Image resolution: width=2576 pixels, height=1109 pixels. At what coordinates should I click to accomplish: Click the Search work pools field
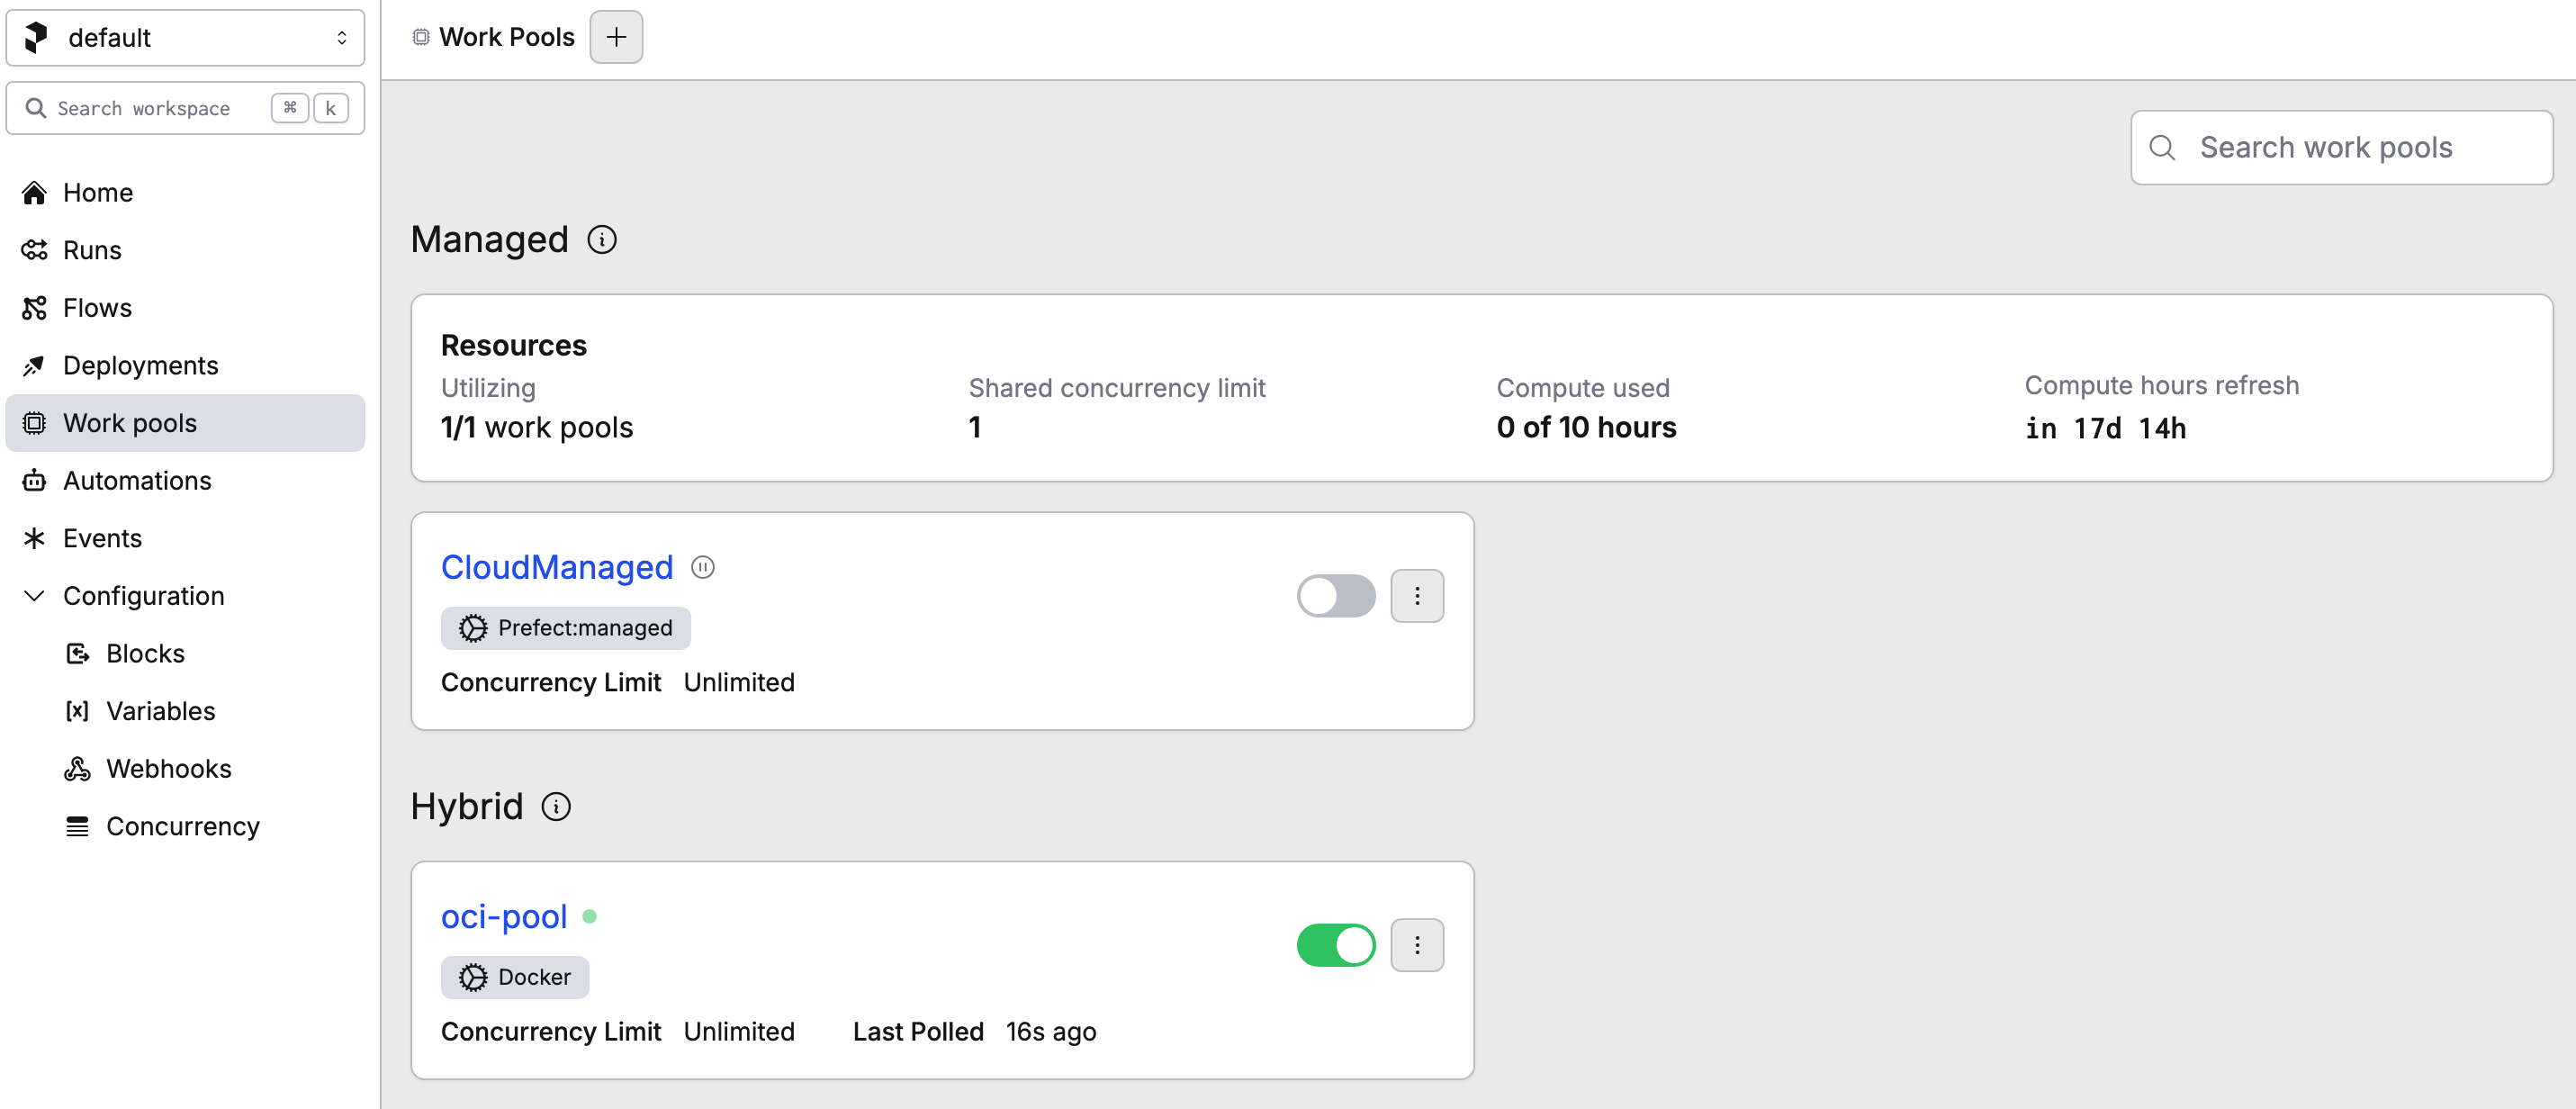coord(2341,148)
